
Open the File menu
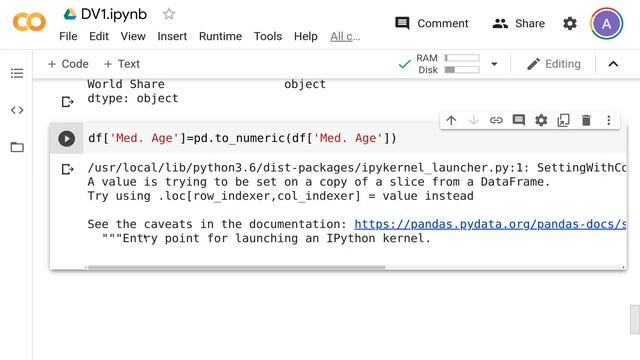(68, 36)
